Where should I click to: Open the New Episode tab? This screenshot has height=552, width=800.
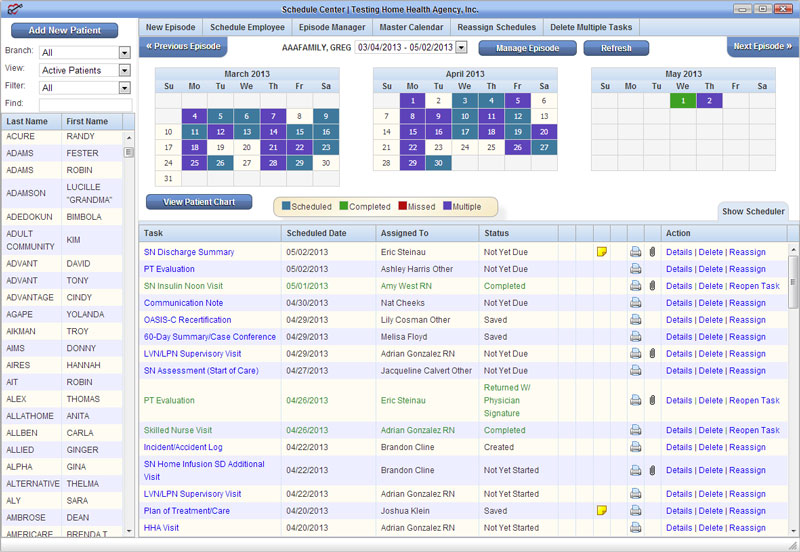pos(170,27)
